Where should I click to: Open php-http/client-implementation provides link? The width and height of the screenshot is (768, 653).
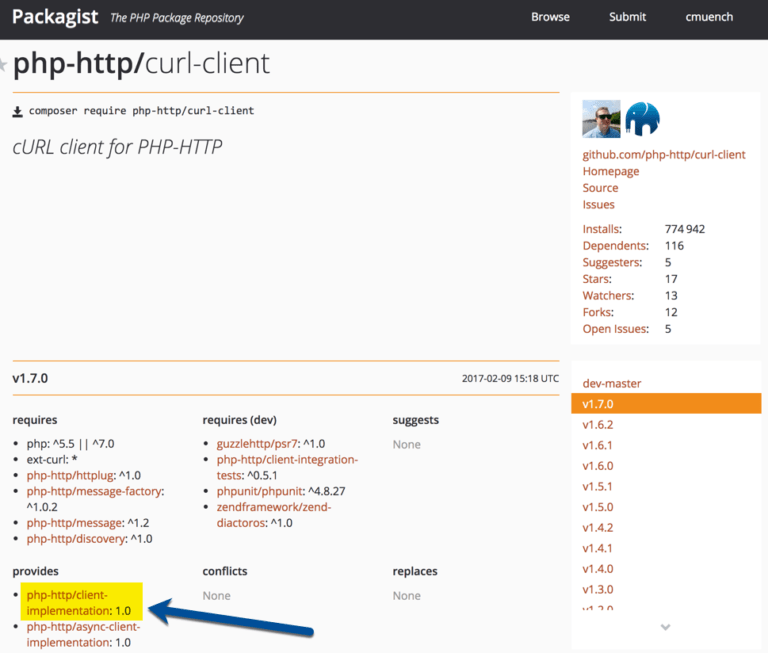pyautogui.click(x=69, y=603)
